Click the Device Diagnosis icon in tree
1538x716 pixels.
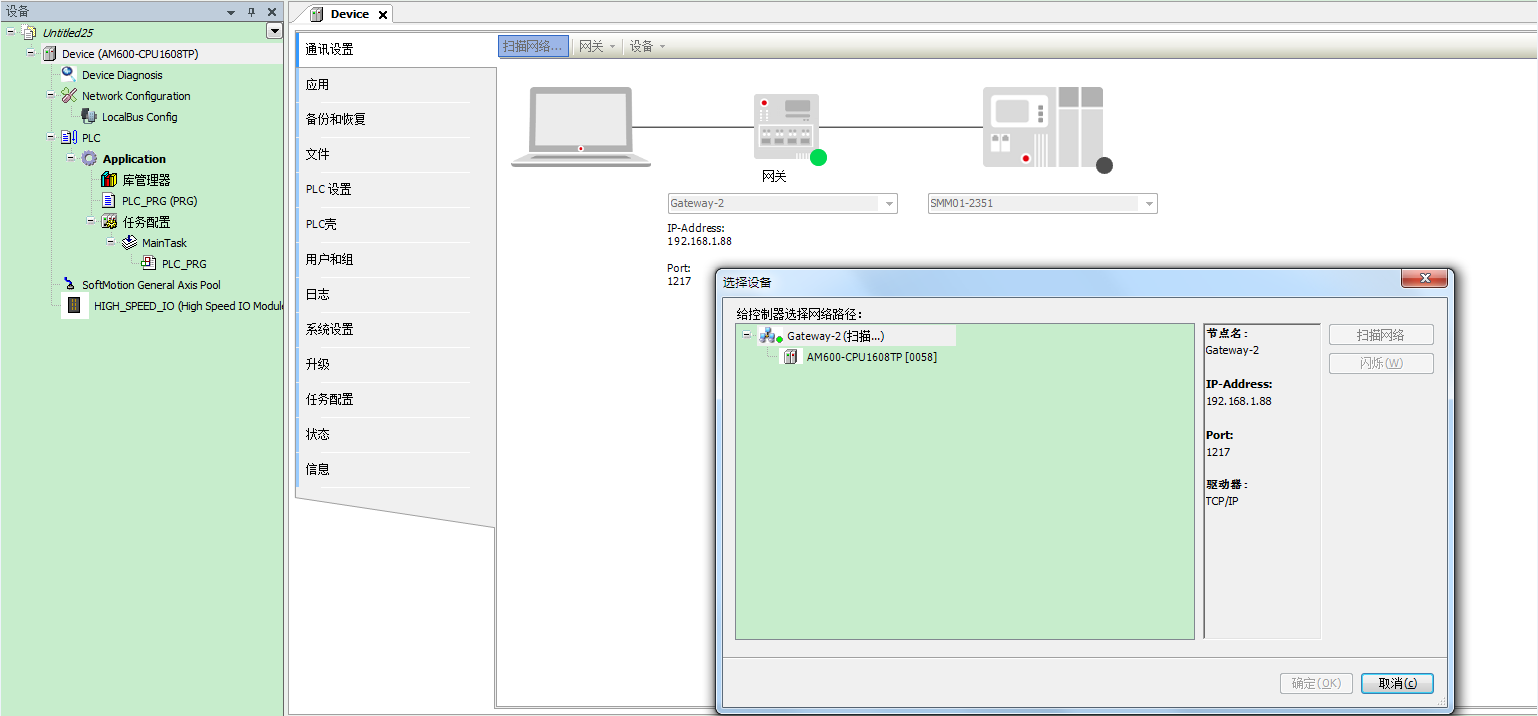68,74
